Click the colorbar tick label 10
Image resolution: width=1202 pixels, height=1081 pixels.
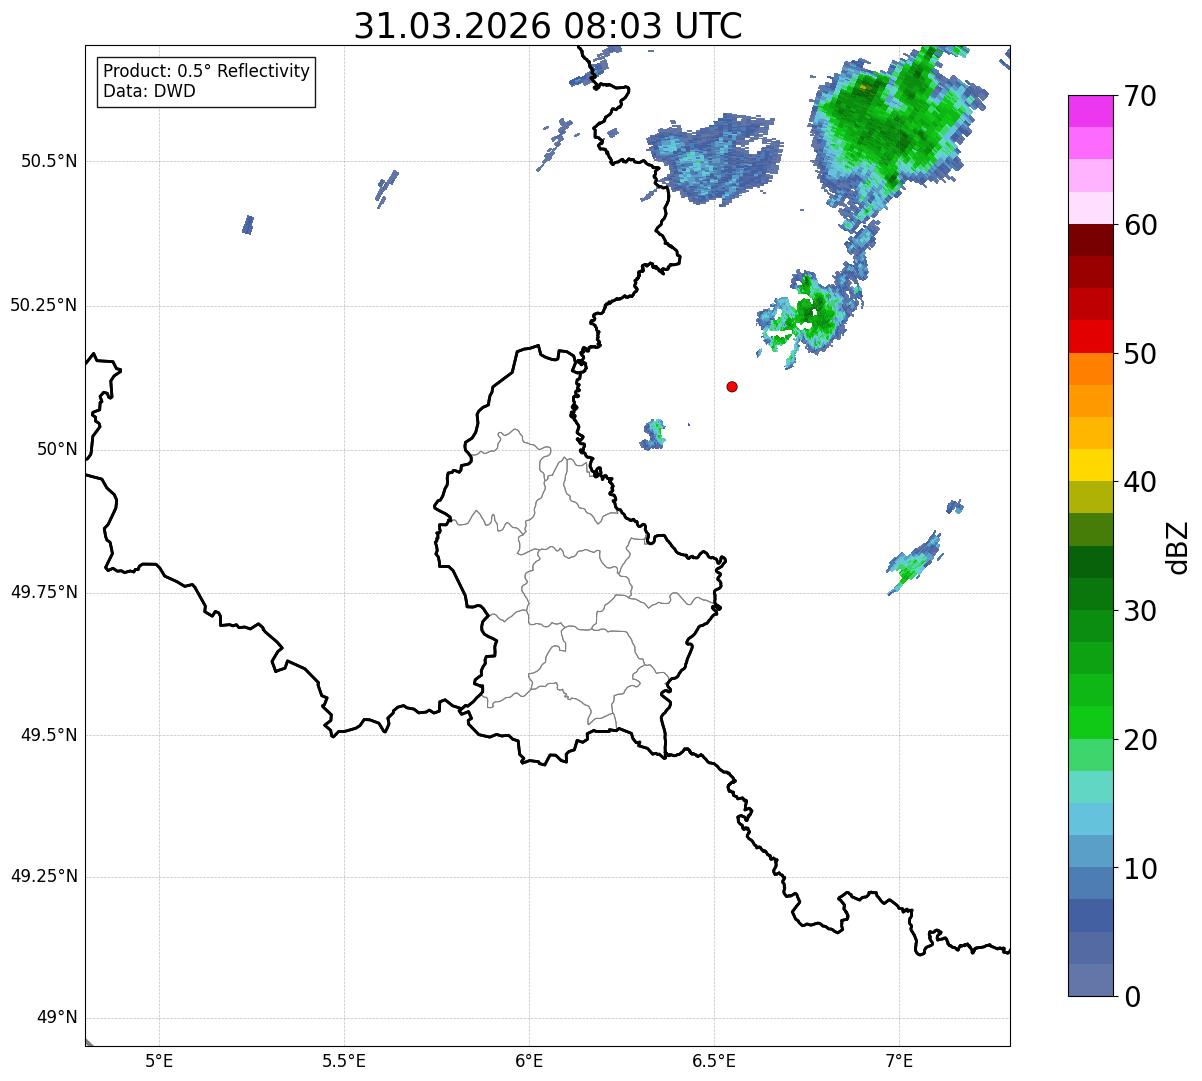pos(1141,869)
